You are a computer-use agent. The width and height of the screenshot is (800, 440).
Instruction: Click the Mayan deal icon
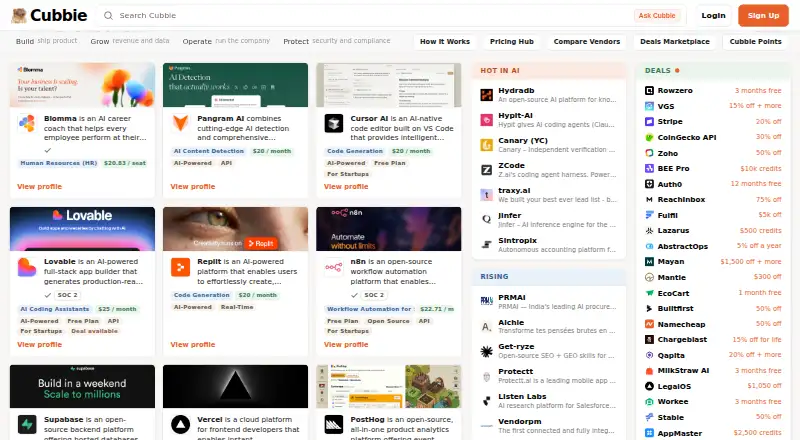coord(649,261)
